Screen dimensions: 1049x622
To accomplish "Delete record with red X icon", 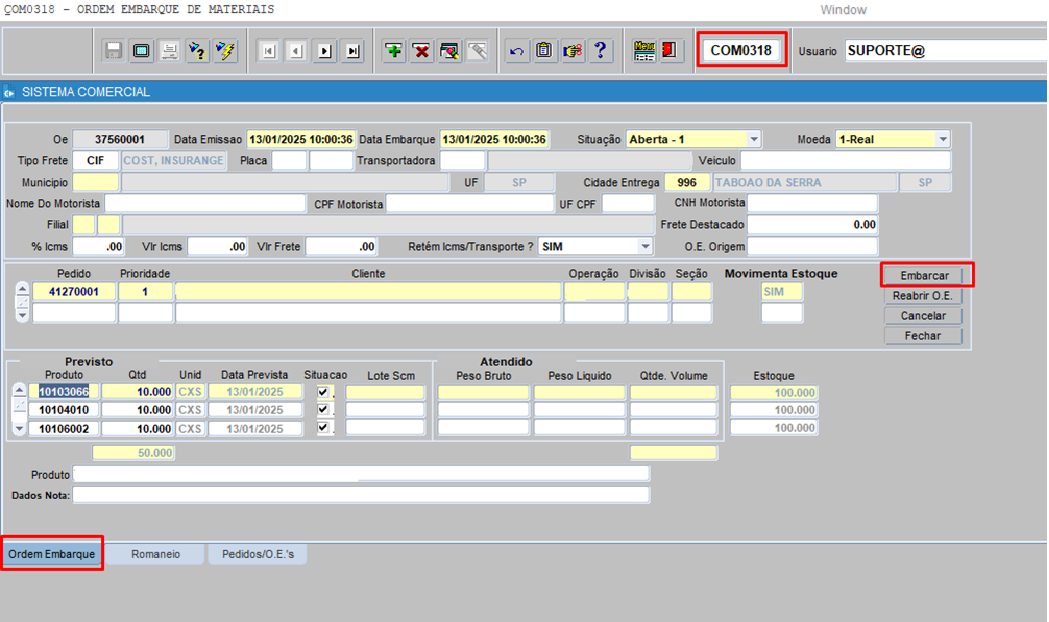I will coord(421,51).
